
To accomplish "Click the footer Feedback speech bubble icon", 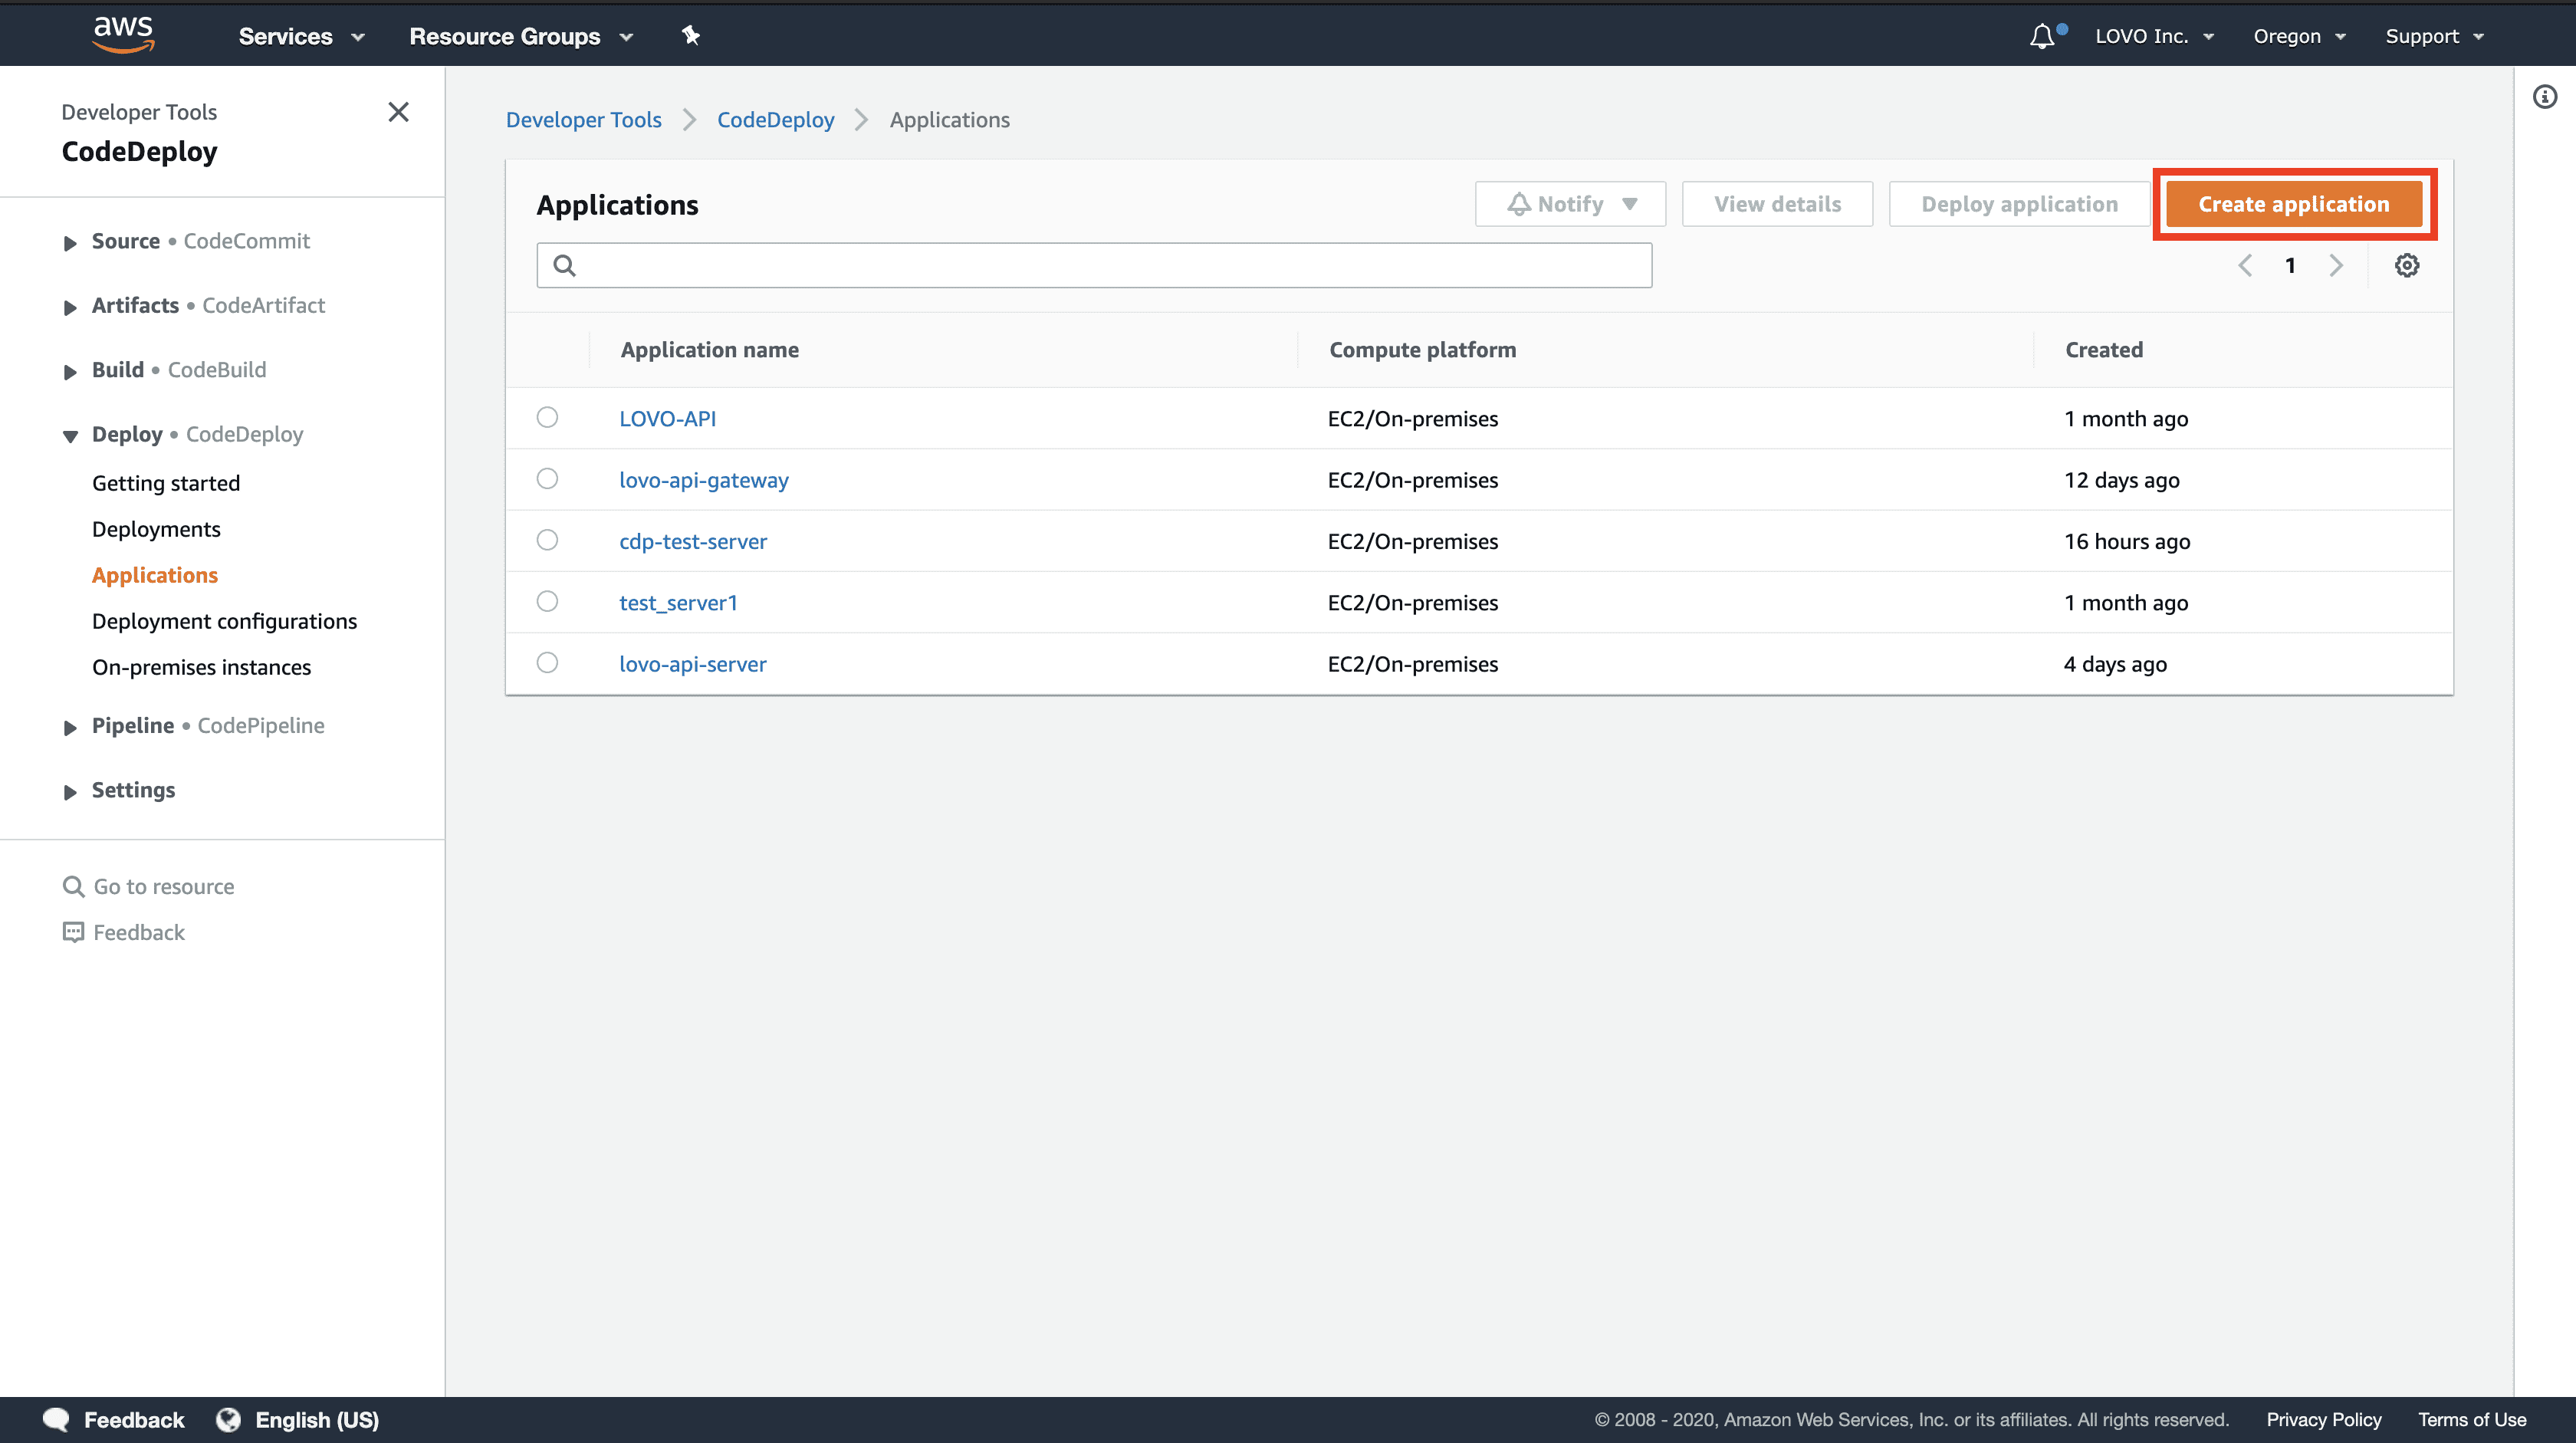I will pyautogui.click(x=56, y=1420).
